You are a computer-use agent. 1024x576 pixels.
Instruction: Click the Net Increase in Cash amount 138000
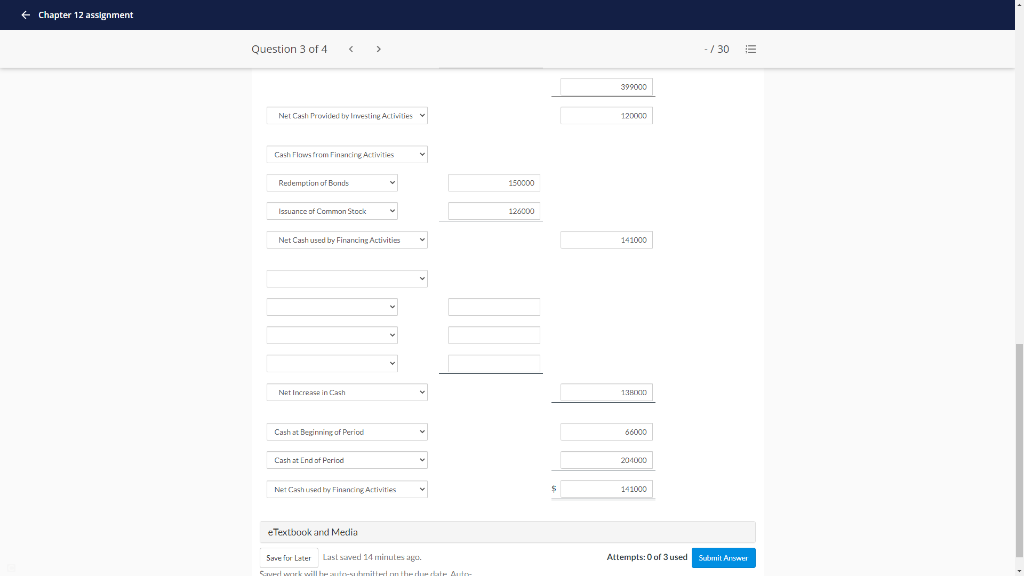[606, 392]
